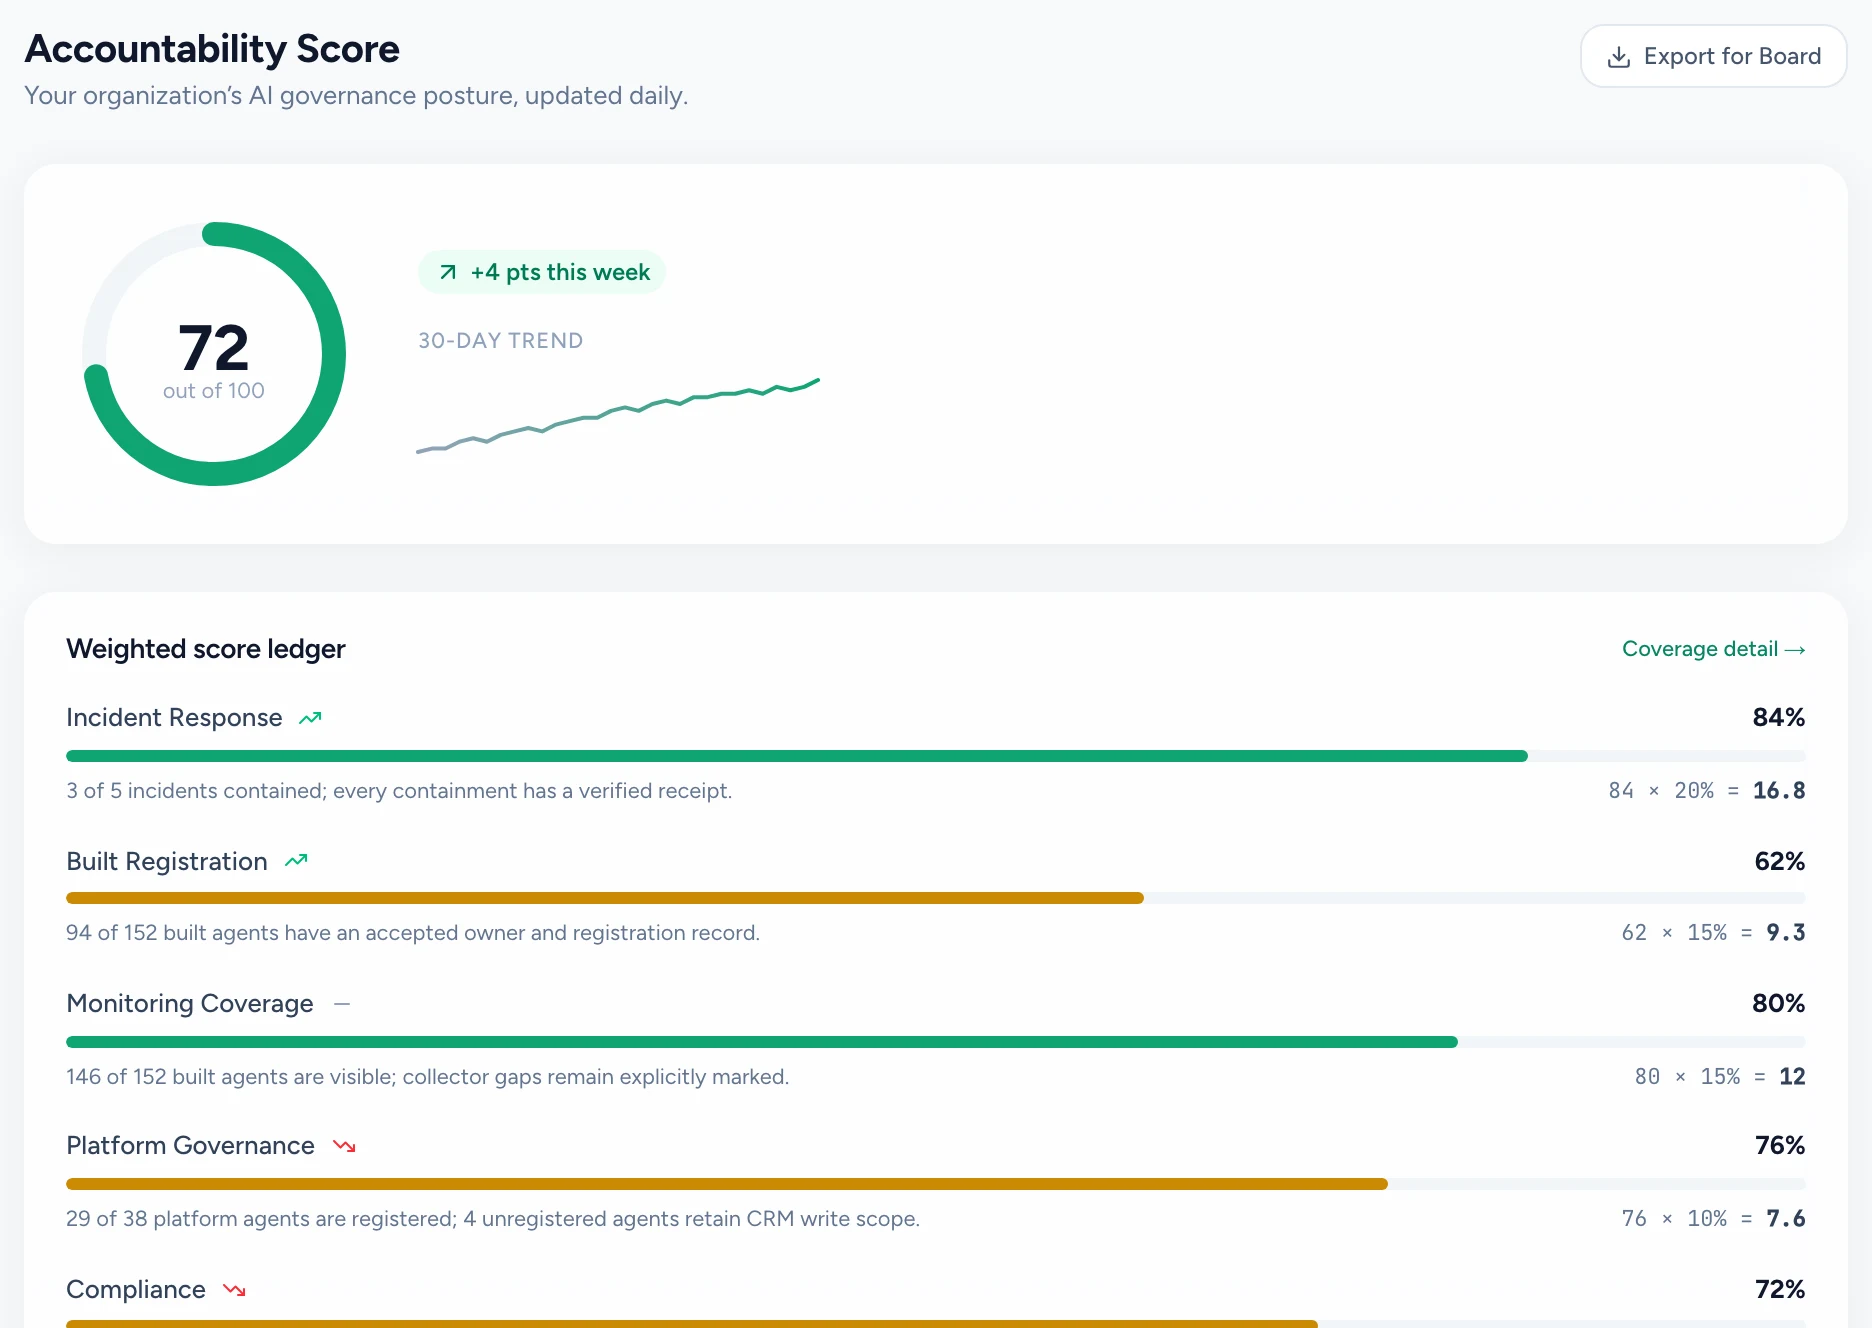Click the Weighted score ledger heading
This screenshot has width=1872, height=1328.
(206, 649)
